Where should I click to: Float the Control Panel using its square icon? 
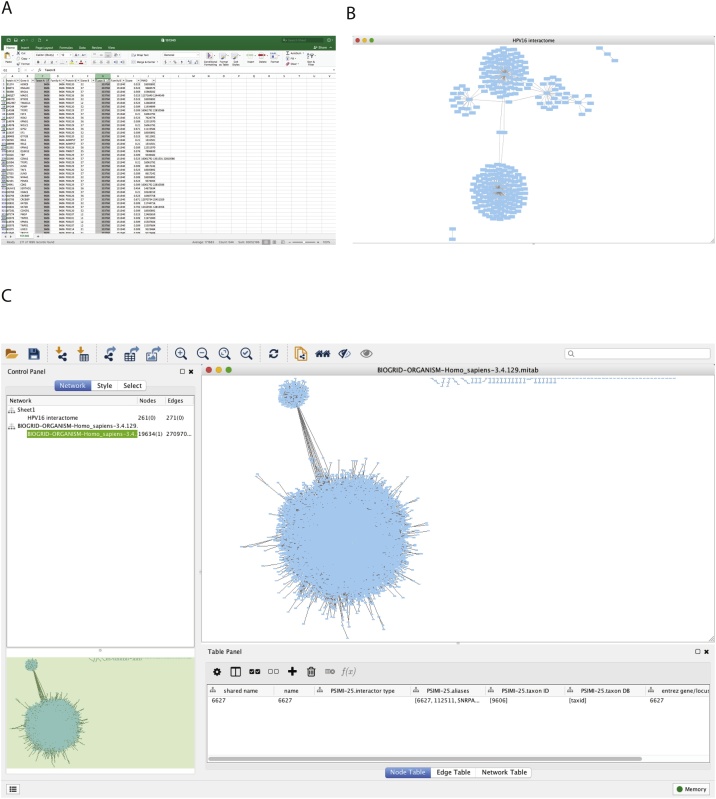(x=183, y=371)
